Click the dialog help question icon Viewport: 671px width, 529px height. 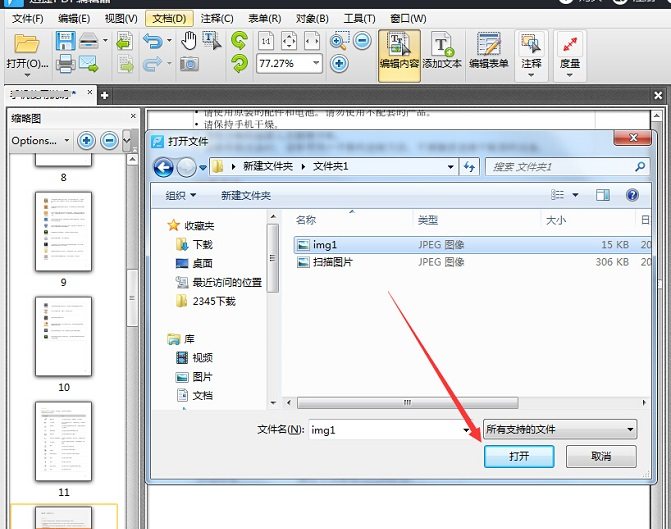(632, 195)
